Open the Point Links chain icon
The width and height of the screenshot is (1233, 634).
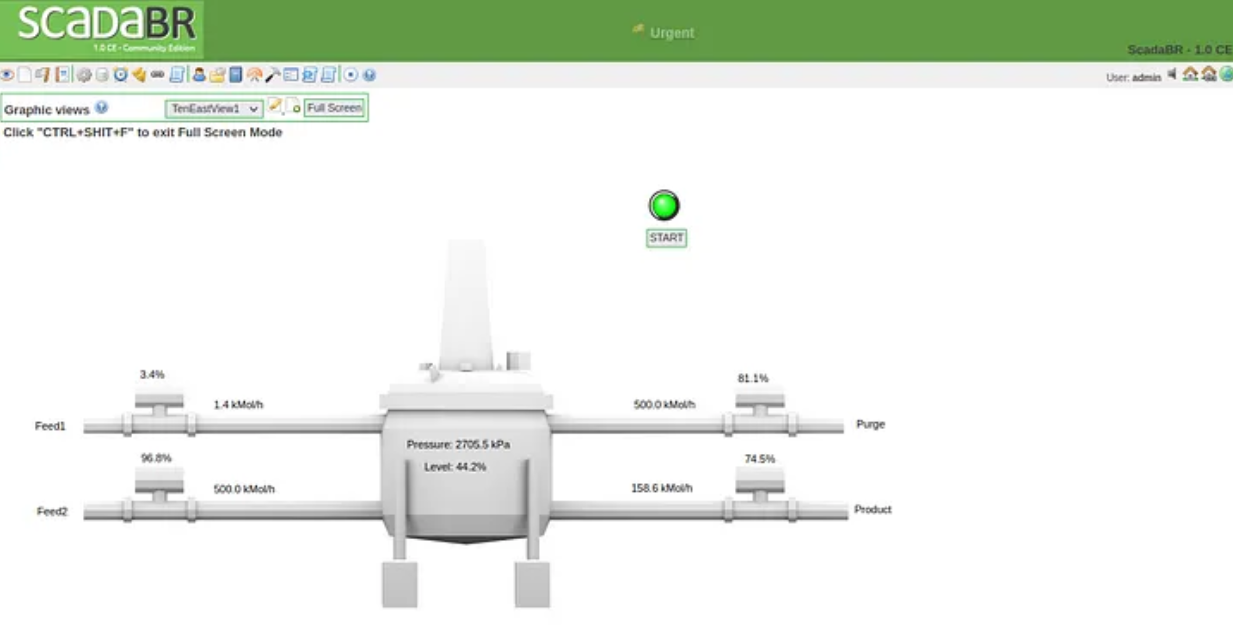click(x=156, y=73)
